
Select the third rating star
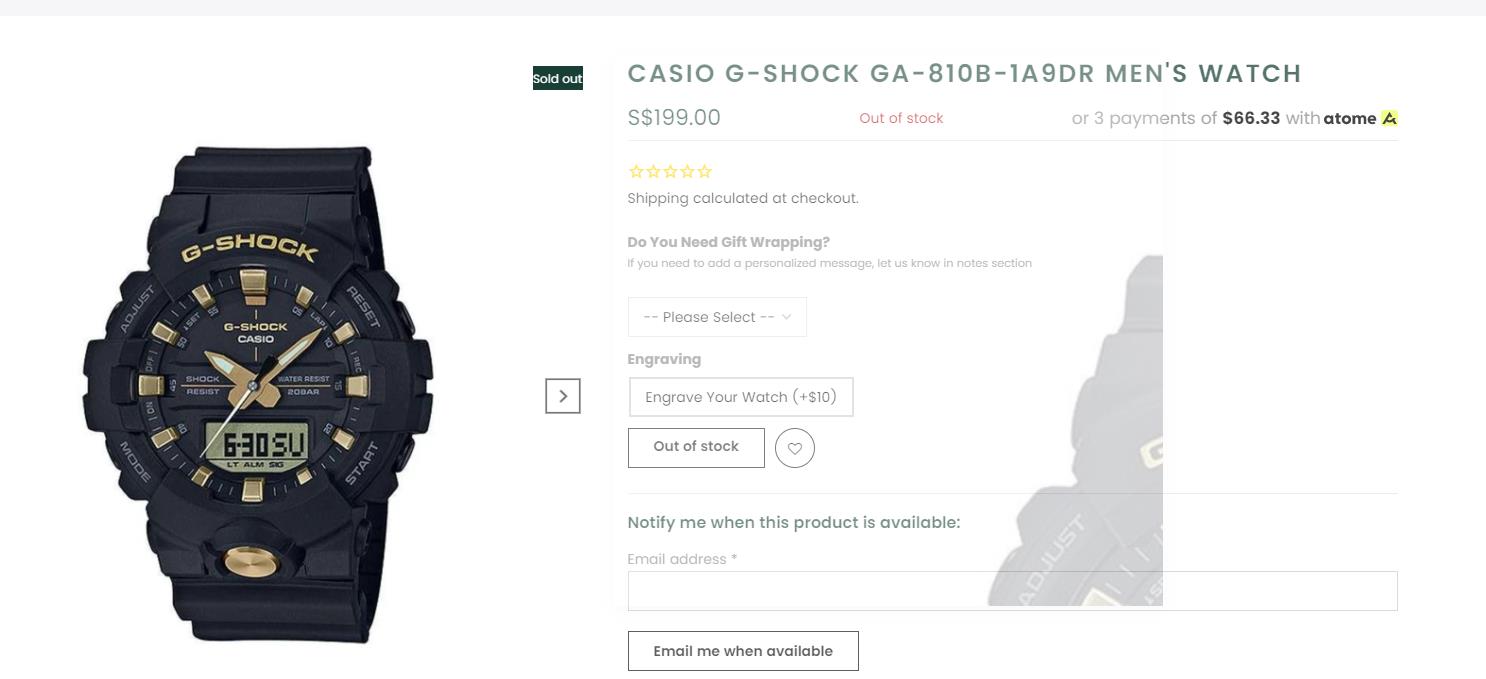click(670, 172)
